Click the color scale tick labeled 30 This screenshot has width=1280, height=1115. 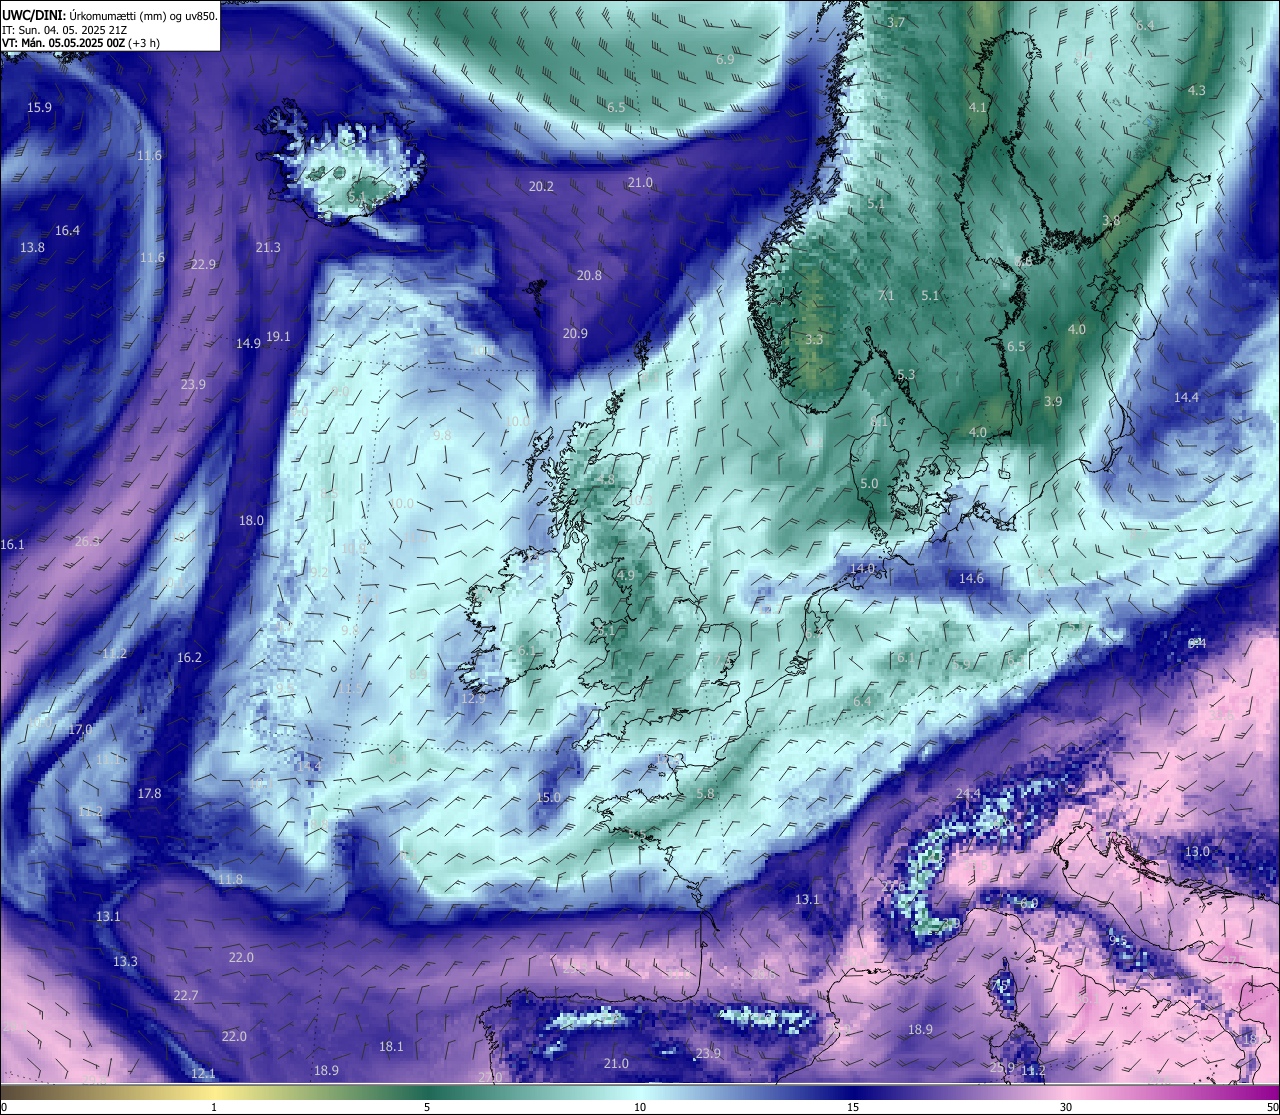pos(1066,1106)
